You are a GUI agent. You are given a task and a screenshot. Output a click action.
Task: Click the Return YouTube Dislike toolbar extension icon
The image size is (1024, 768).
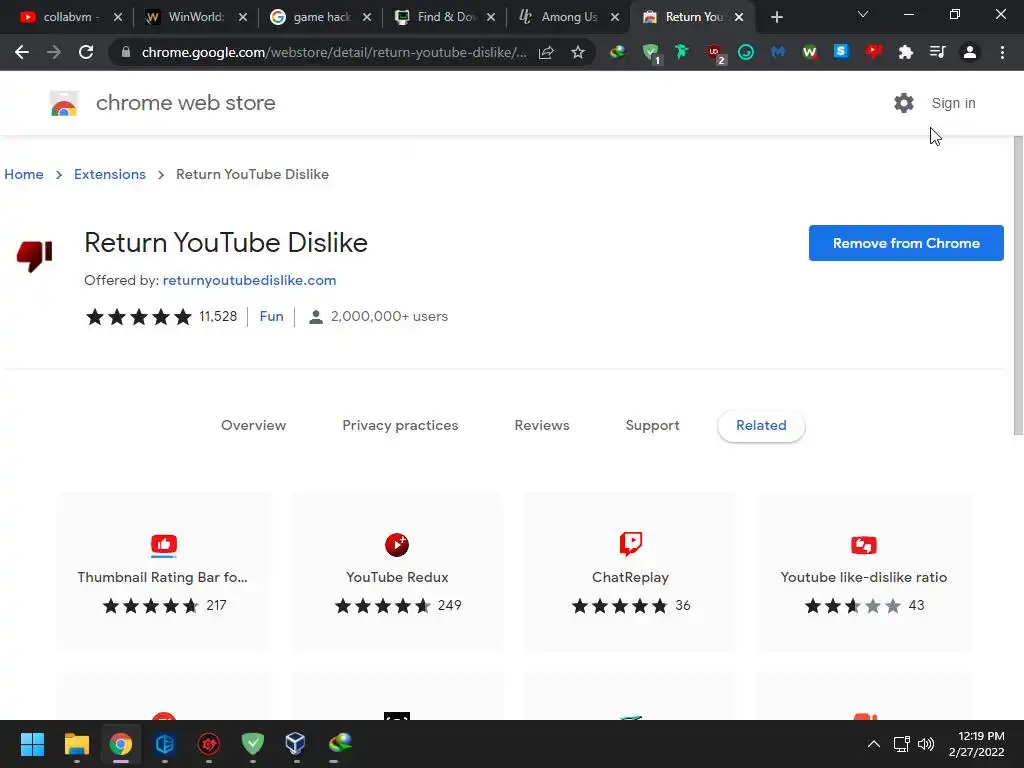(x=874, y=52)
